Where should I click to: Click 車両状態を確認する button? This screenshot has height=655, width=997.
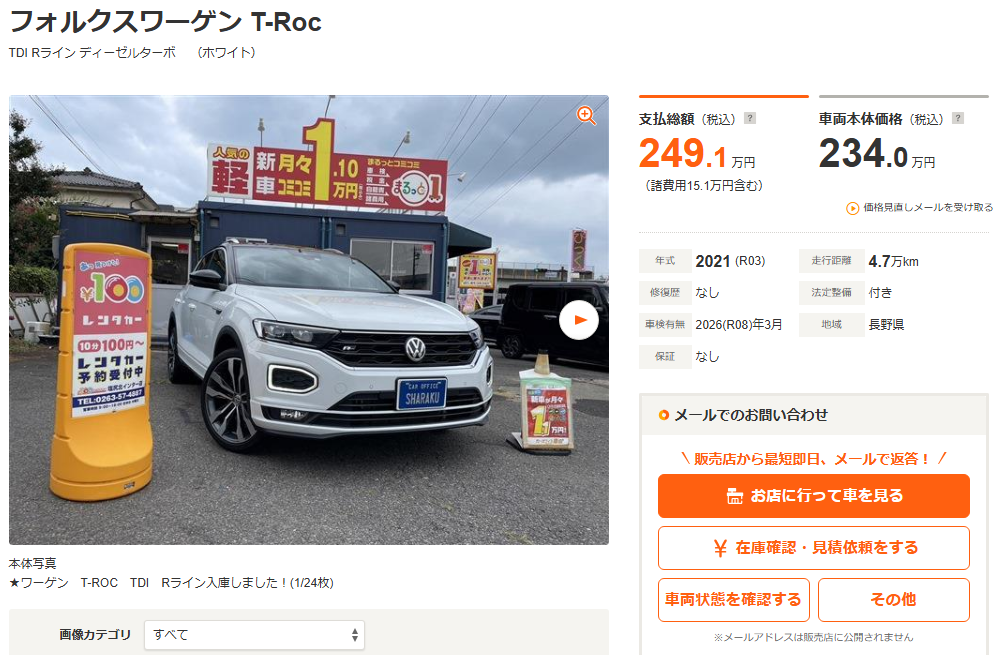[734, 600]
